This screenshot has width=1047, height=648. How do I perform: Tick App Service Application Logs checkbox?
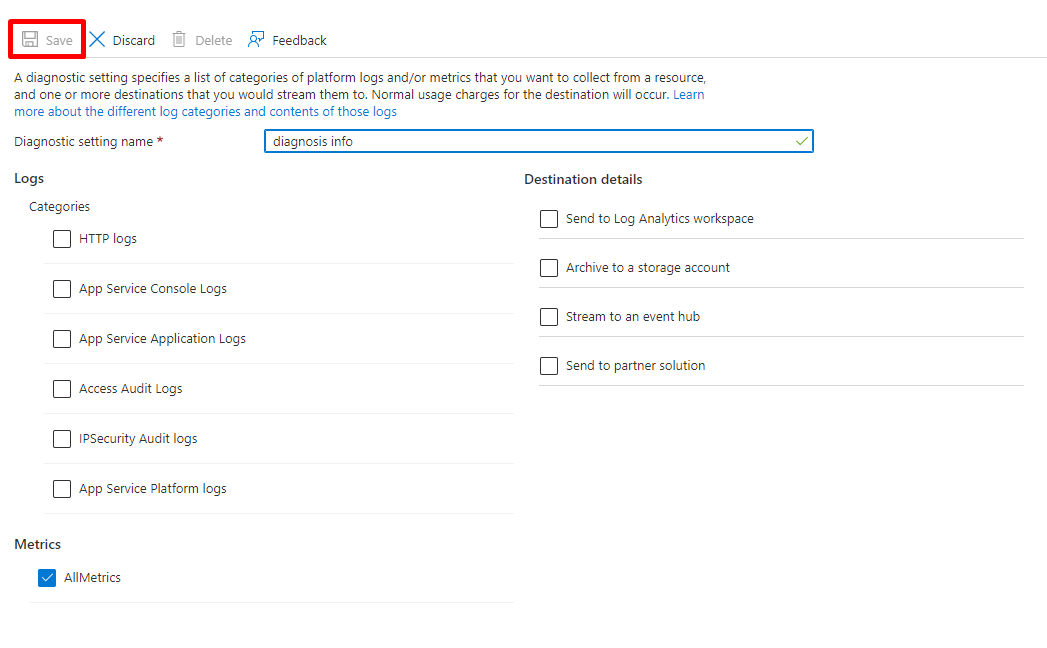point(62,339)
